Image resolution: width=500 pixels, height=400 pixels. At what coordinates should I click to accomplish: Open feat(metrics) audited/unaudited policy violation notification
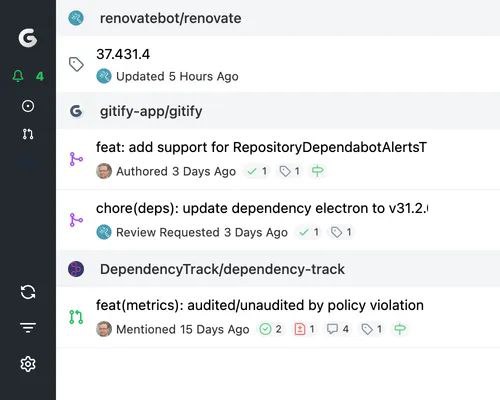[x=278, y=317]
